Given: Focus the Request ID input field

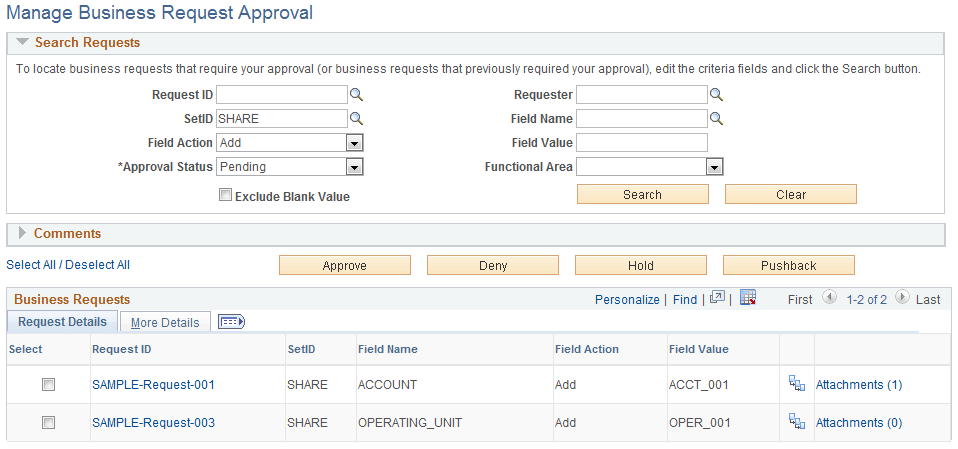Looking at the screenshot, I should 282,95.
